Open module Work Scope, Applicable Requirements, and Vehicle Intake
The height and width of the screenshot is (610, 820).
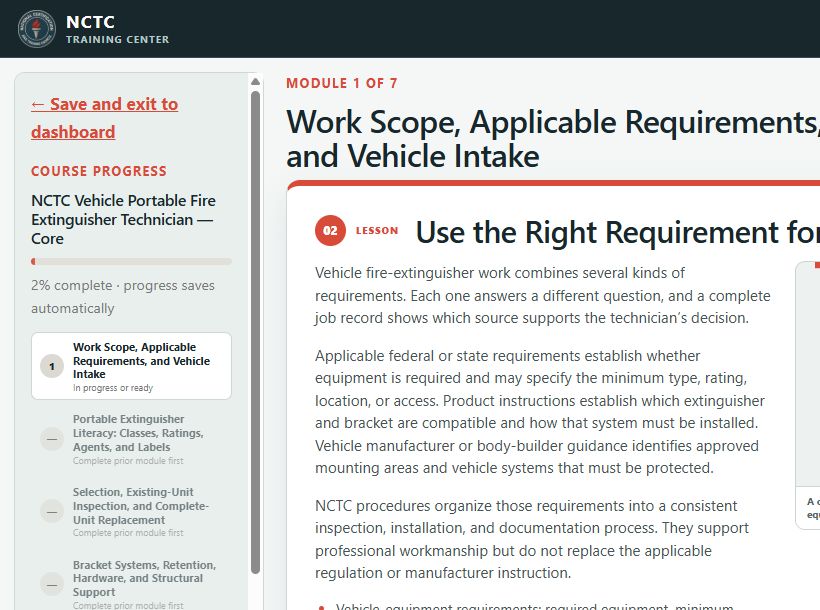[131, 366]
